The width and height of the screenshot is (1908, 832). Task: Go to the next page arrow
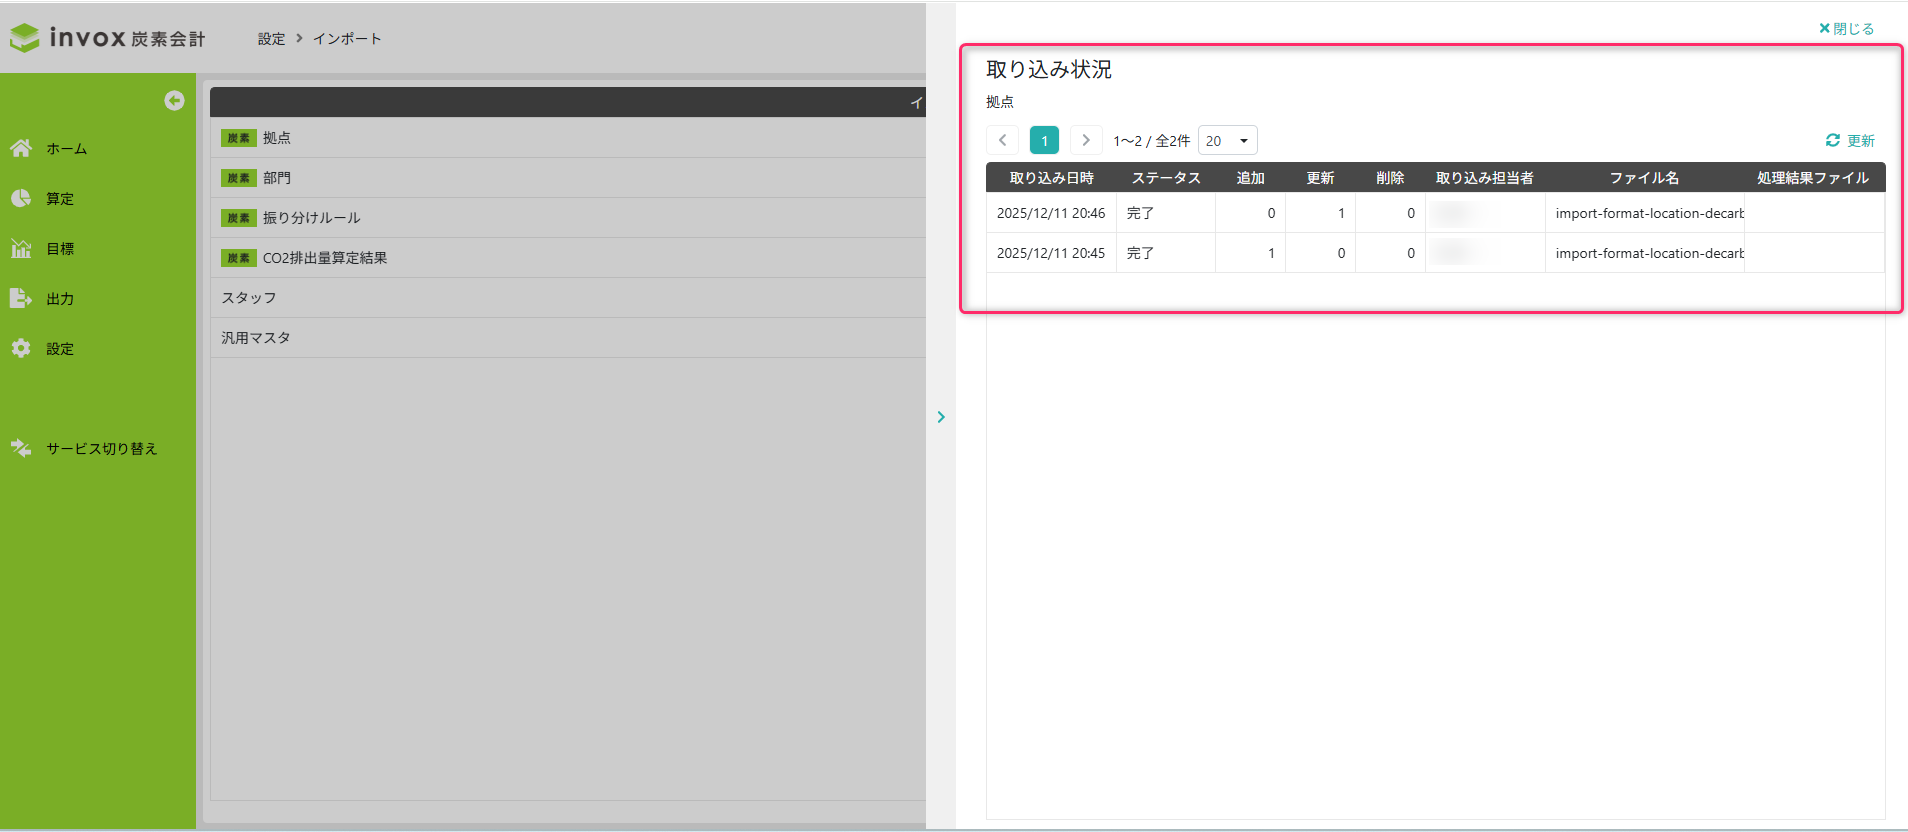[1085, 141]
